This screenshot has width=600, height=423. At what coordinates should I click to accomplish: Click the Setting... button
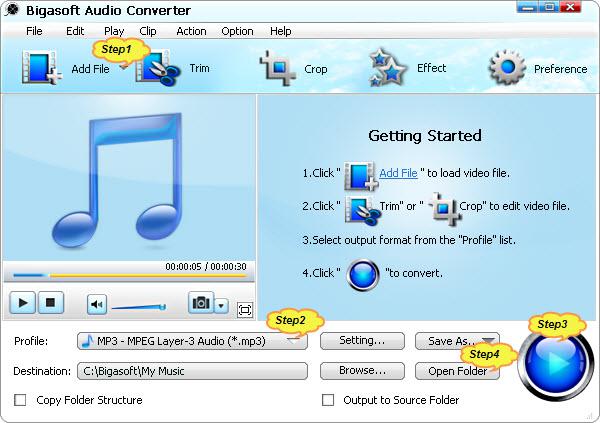362,341
